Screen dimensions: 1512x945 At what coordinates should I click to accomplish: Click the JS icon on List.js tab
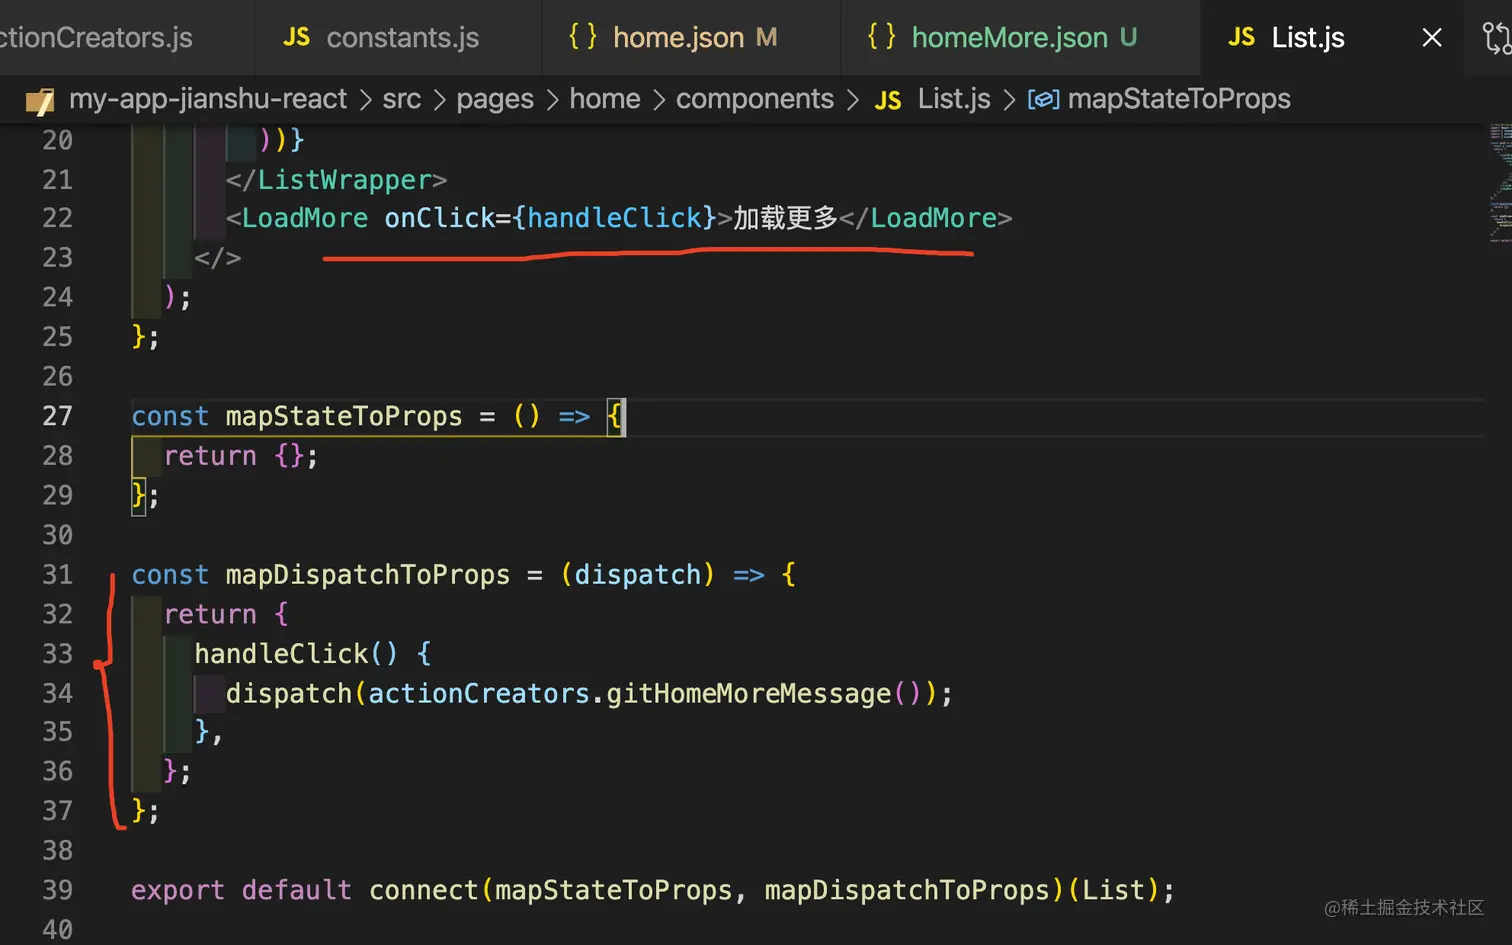tap(1241, 38)
